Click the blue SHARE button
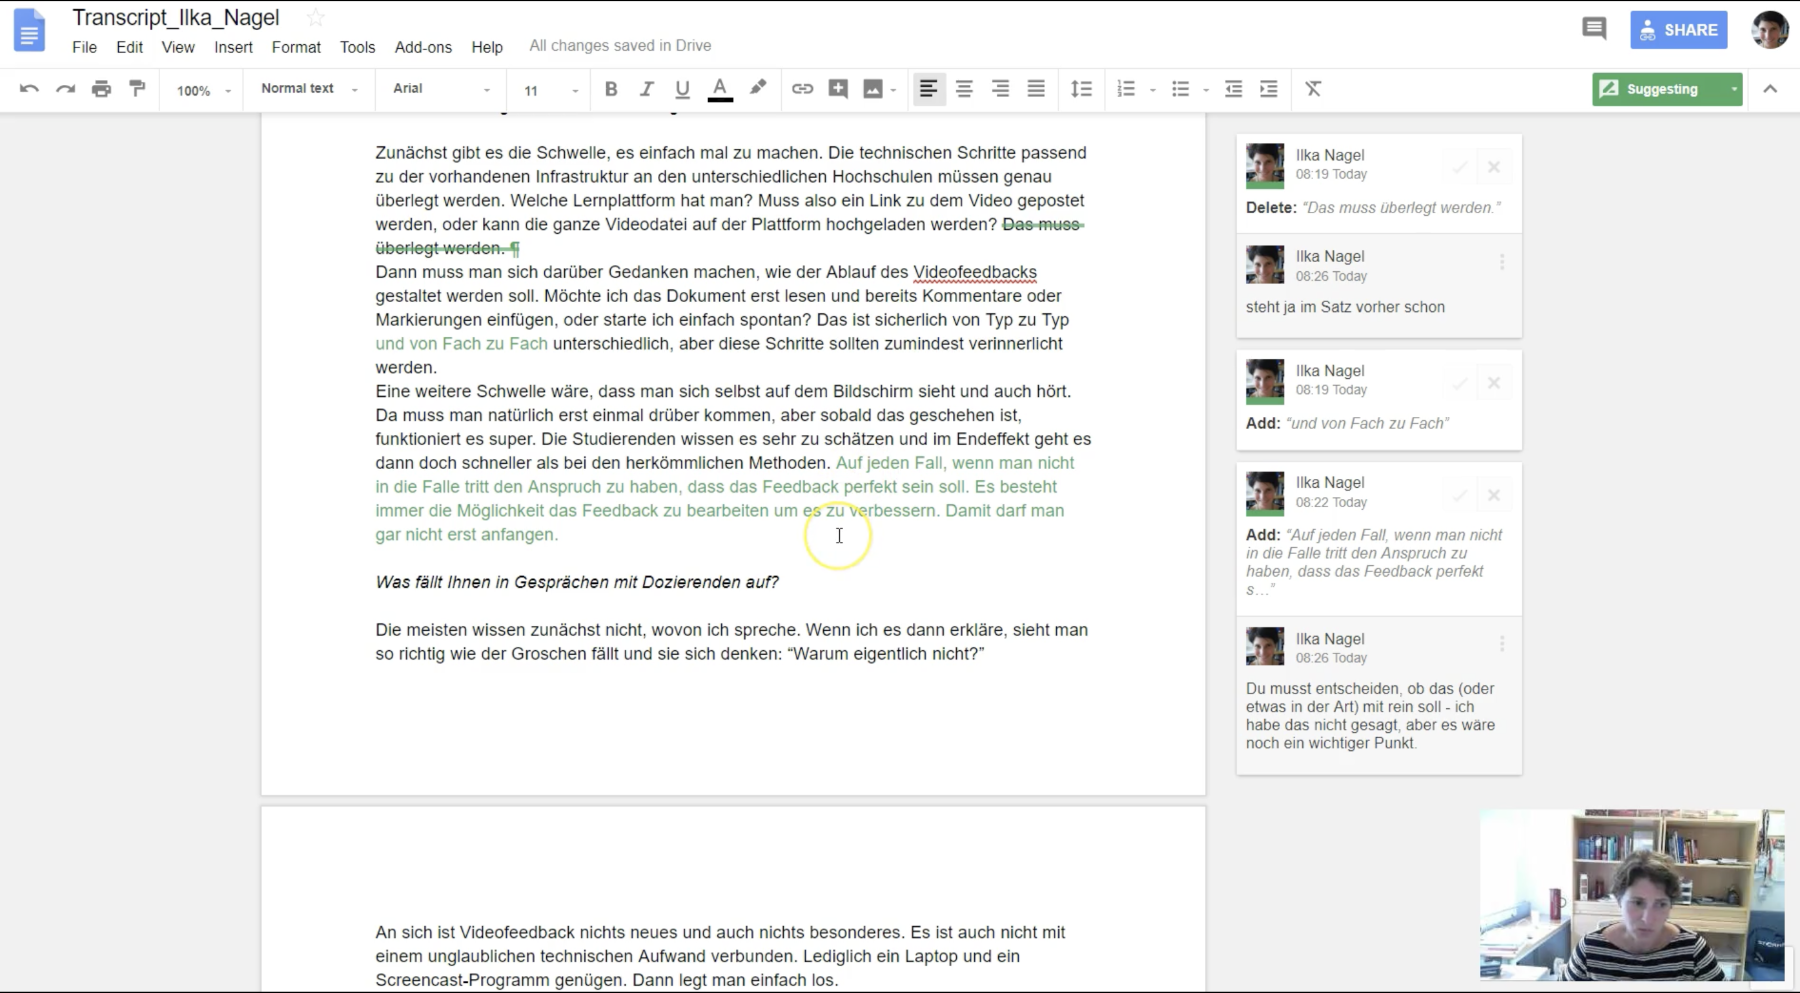Image resolution: width=1800 pixels, height=993 pixels. click(x=1679, y=30)
